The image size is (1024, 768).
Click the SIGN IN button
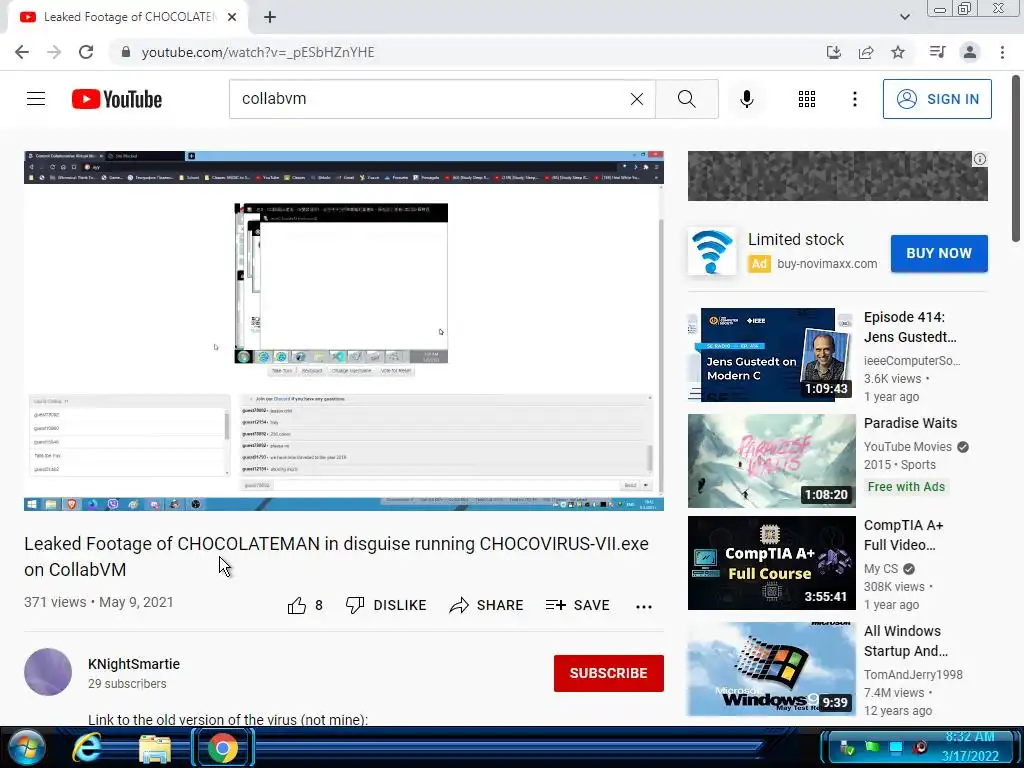pos(937,99)
